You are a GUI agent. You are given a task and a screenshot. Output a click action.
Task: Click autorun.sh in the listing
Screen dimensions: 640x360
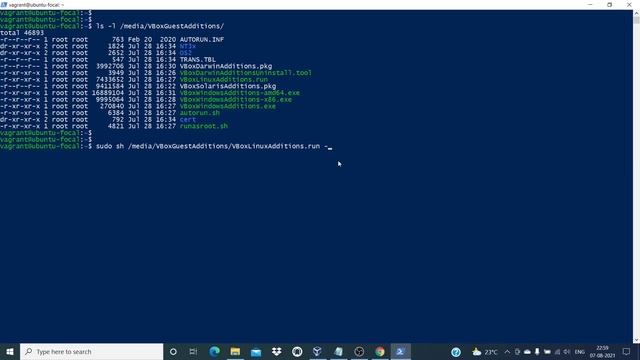pos(200,113)
